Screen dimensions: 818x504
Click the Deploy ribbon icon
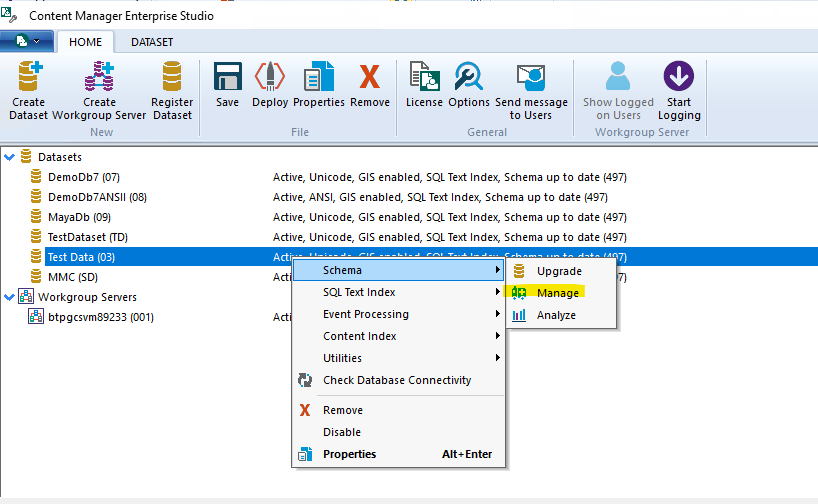(x=270, y=76)
